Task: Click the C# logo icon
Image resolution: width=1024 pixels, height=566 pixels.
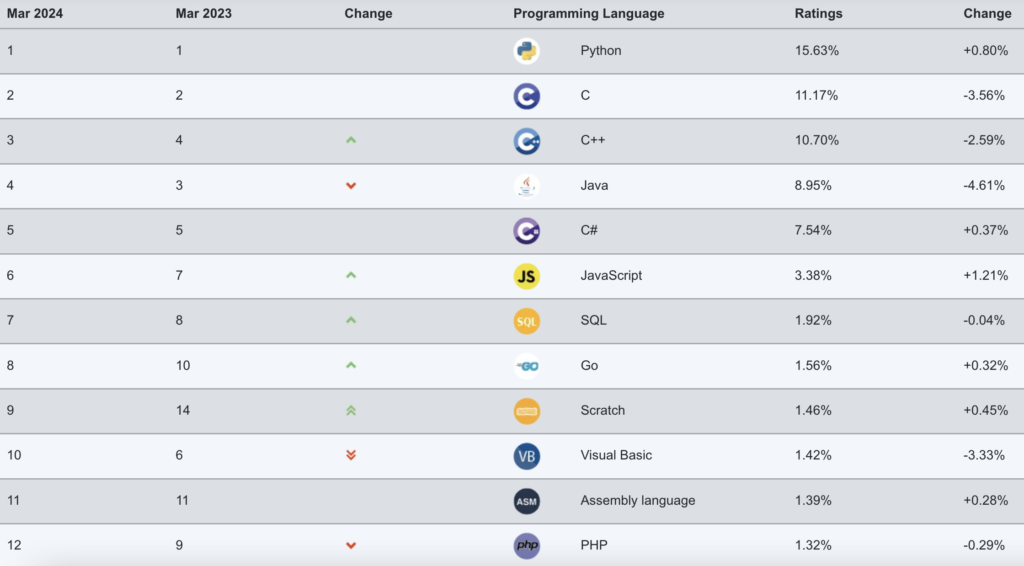Action: point(526,231)
